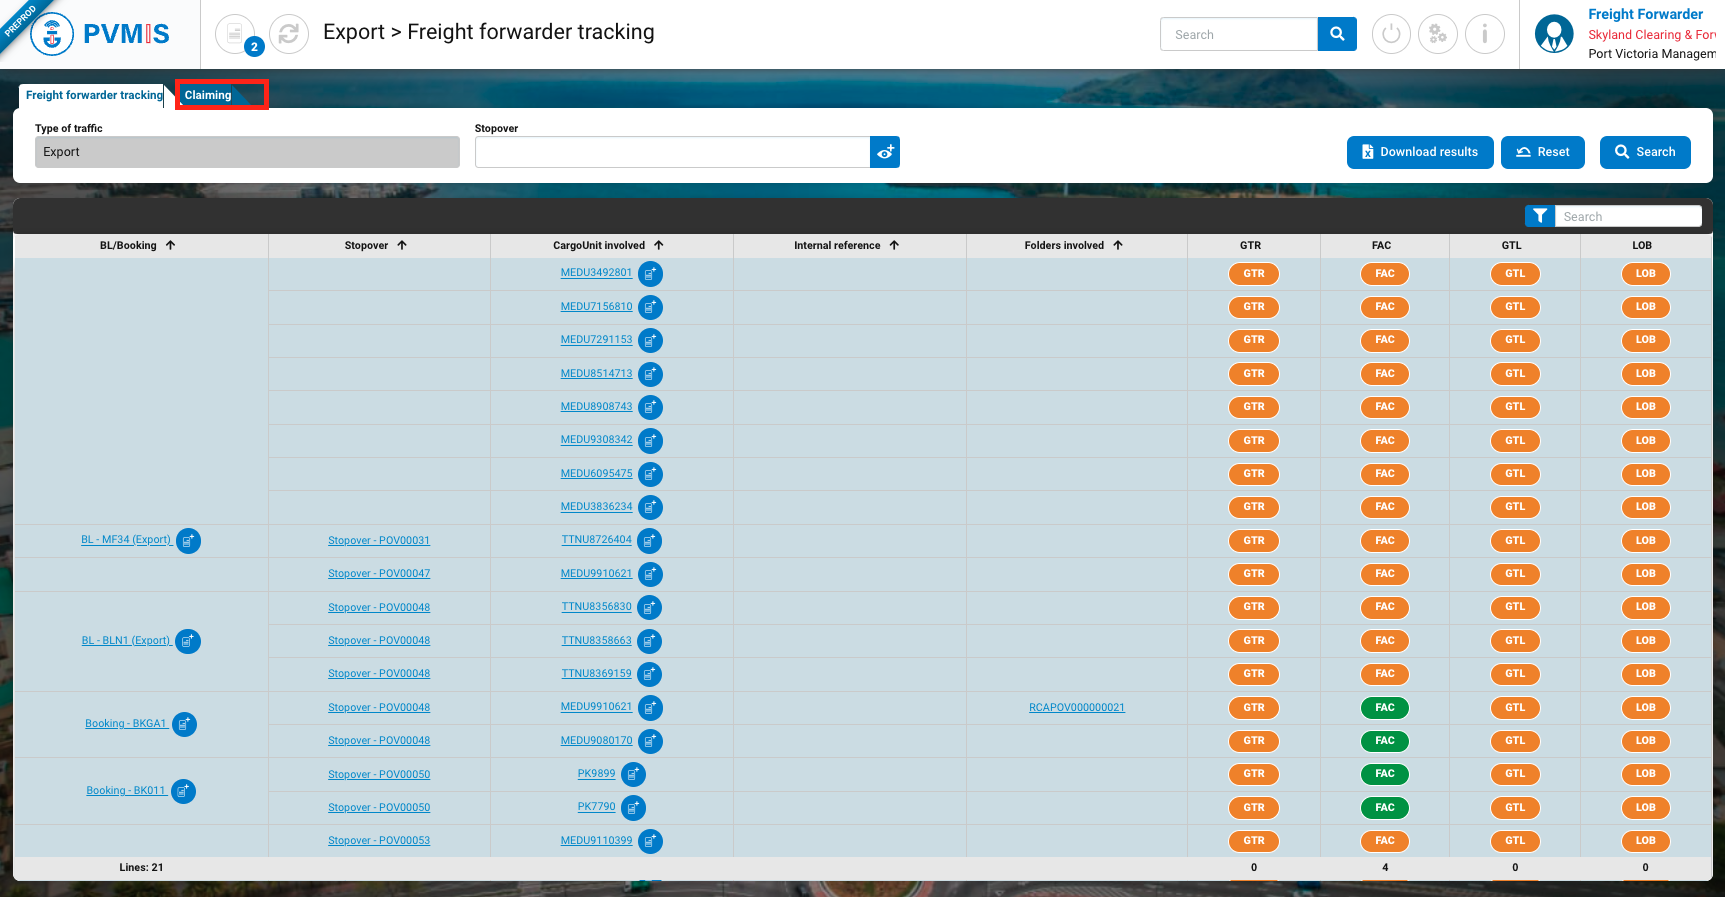Click the green FAC status for PK9899
The height and width of the screenshot is (897, 1725).
(1384, 774)
